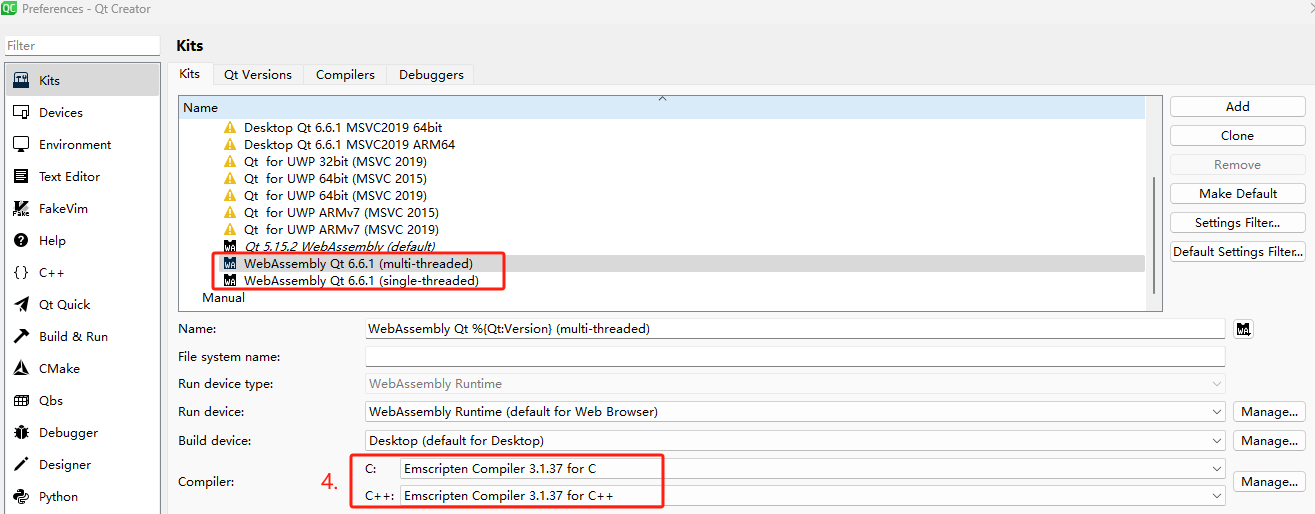Click Manage... button for Build device
This screenshot has width=1315, height=514.
click(x=1270, y=441)
